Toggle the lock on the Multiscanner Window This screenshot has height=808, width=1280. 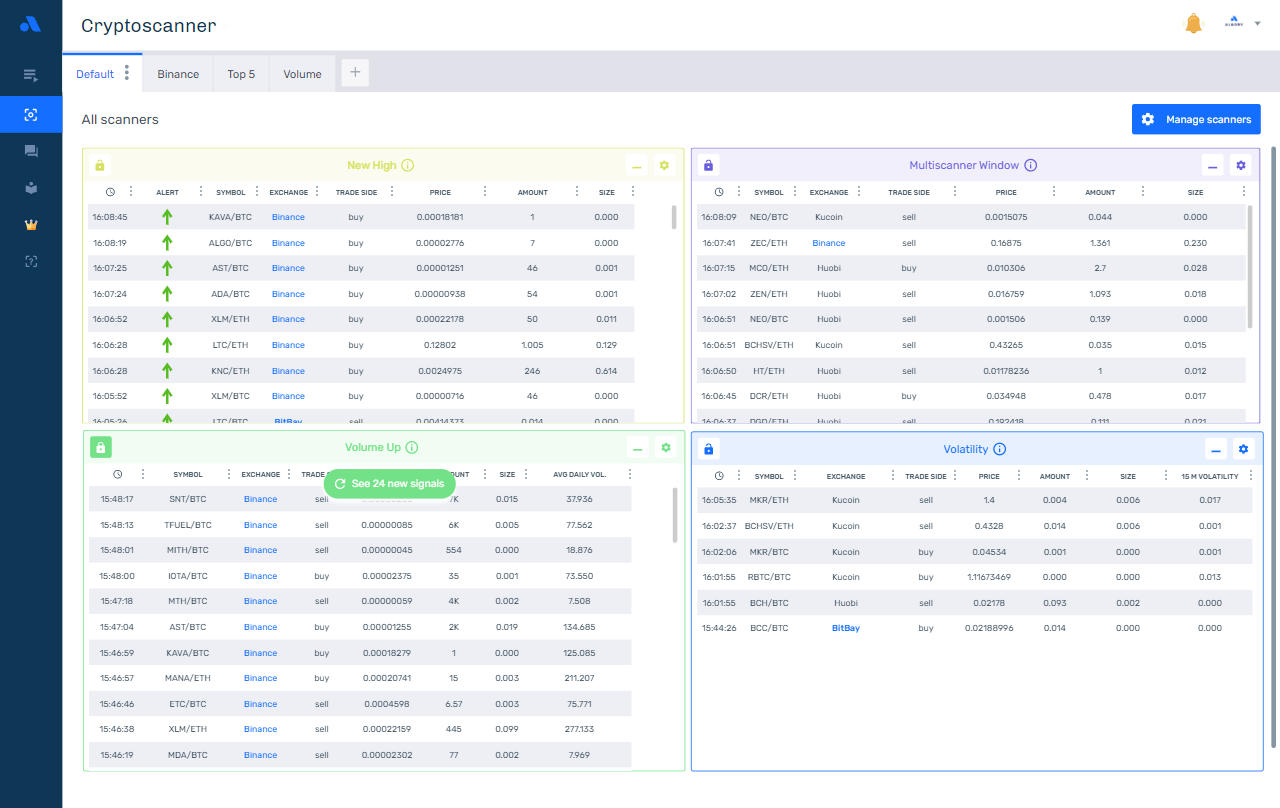[709, 166]
